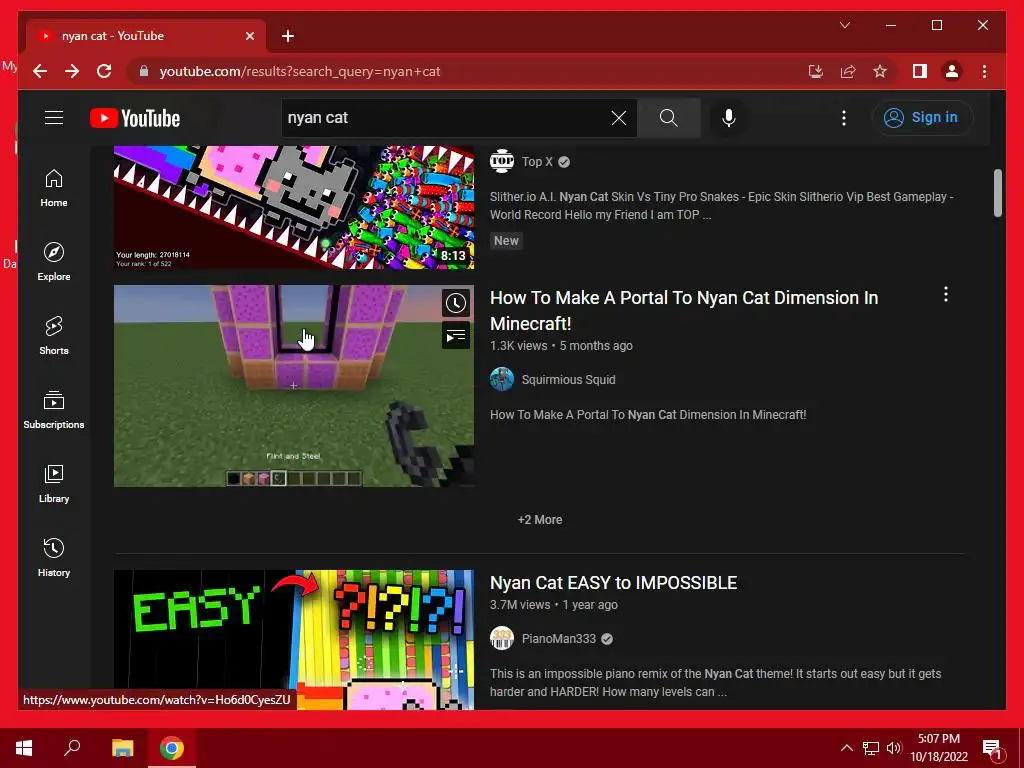Show hidden system tray icons

(x=846, y=748)
